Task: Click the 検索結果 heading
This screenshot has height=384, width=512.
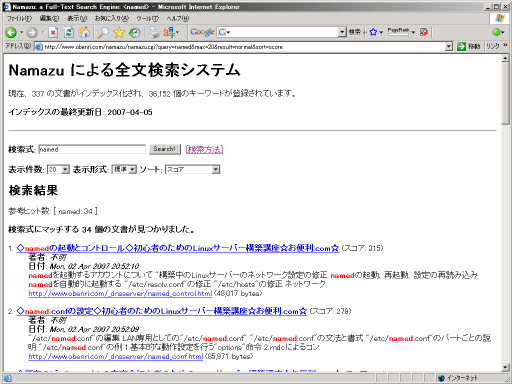Action: pos(33,190)
